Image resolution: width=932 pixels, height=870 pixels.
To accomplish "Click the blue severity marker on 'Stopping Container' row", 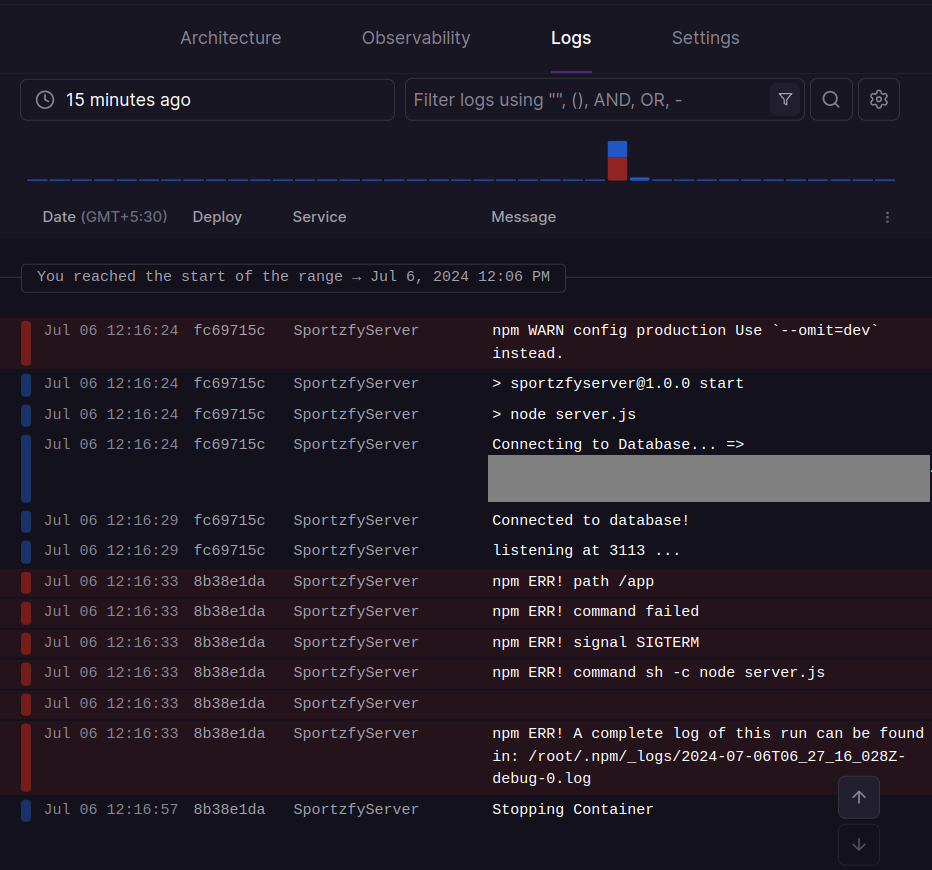I will 26,811.
